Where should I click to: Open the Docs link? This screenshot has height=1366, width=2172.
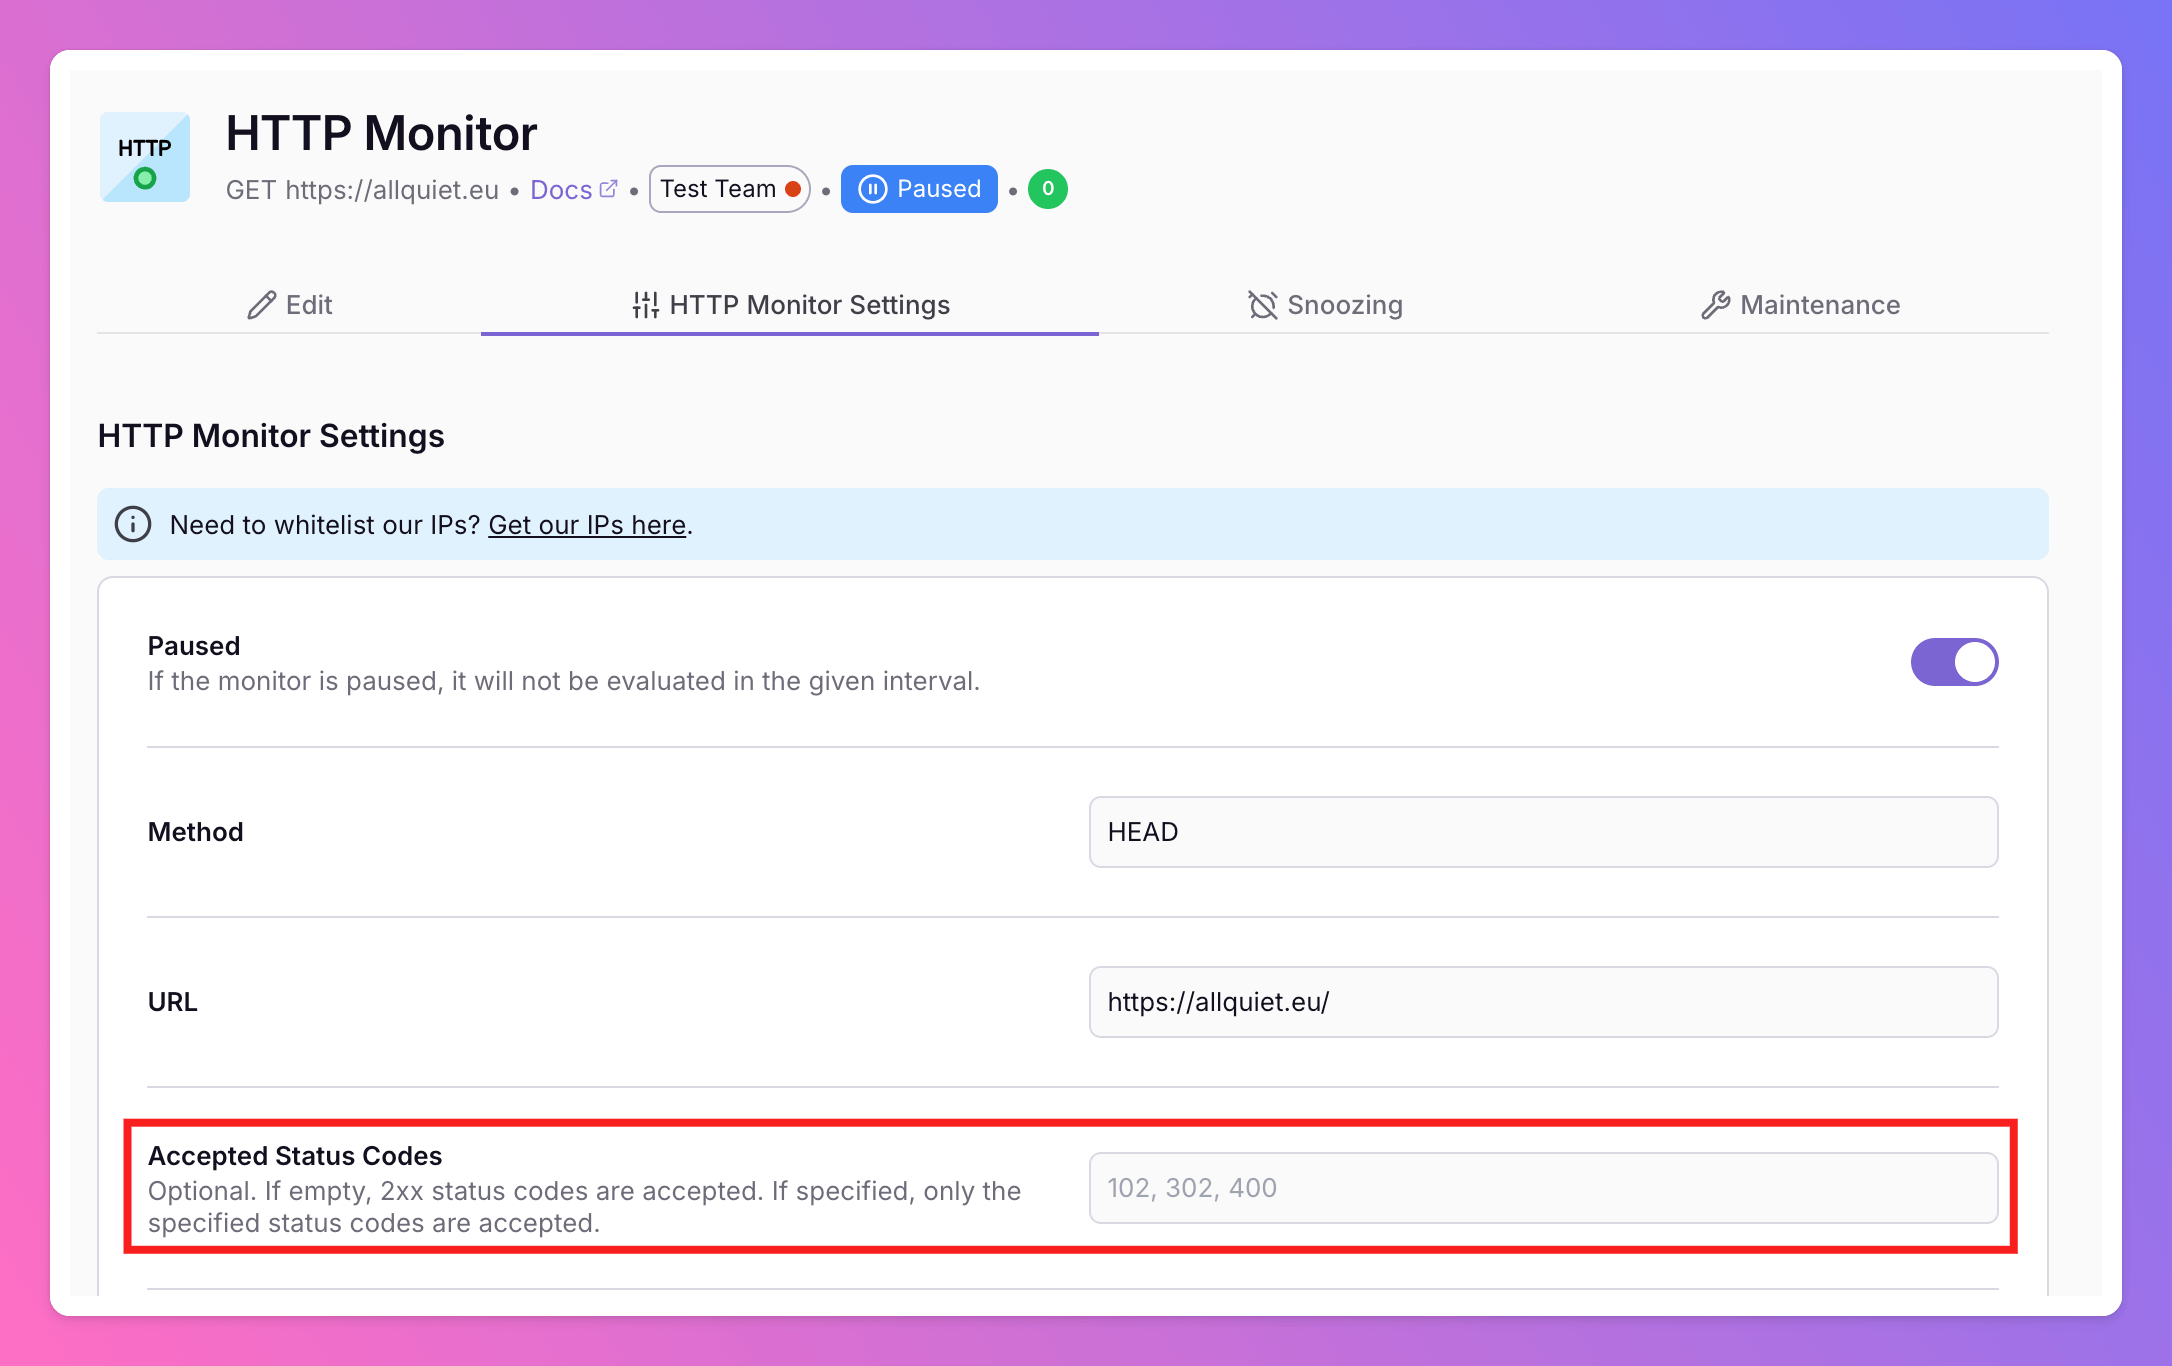[561, 190]
